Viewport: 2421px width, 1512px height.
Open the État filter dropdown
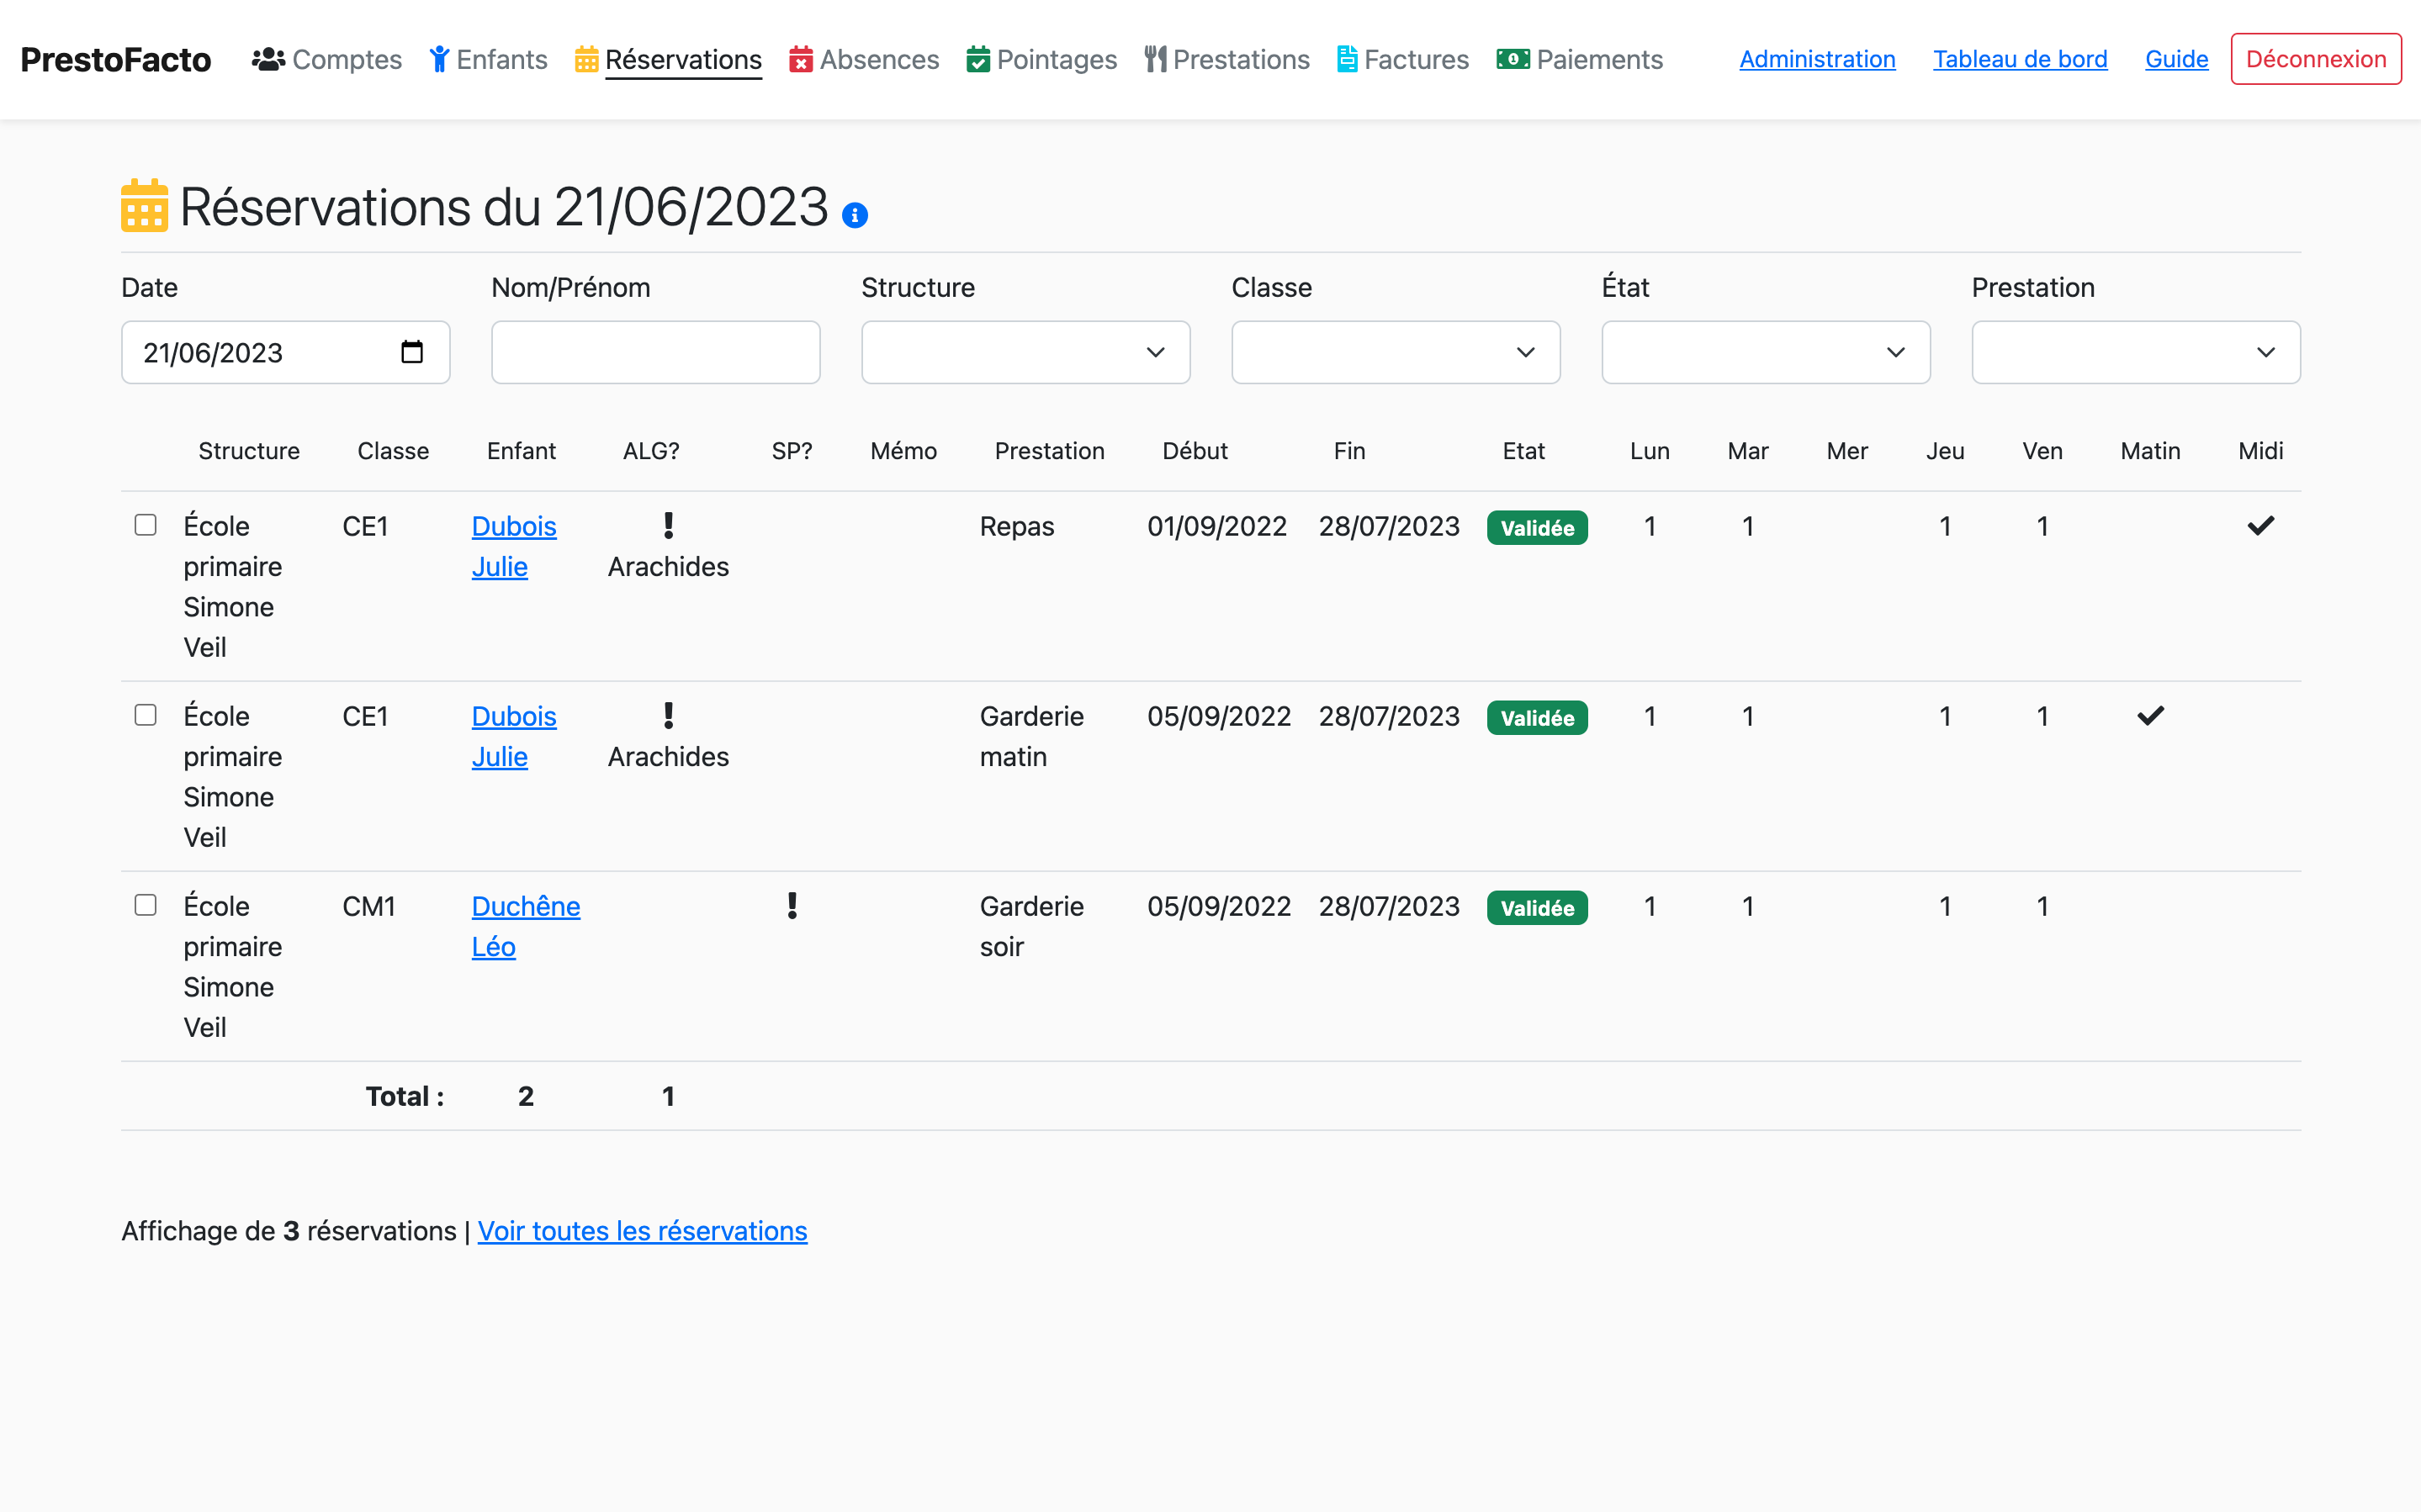click(1765, 352)
